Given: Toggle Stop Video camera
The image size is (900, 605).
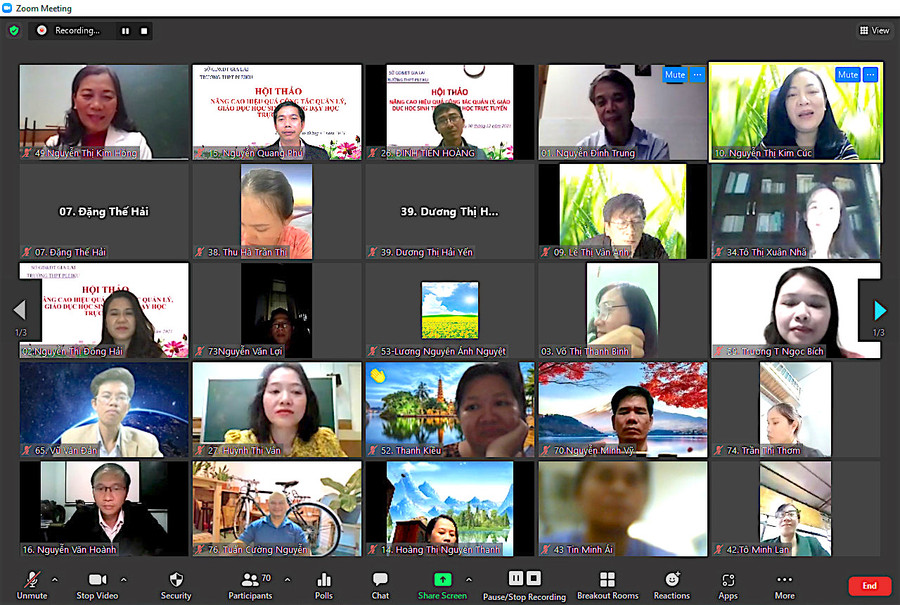Looking at the screenshot, I should coord(97,580).
